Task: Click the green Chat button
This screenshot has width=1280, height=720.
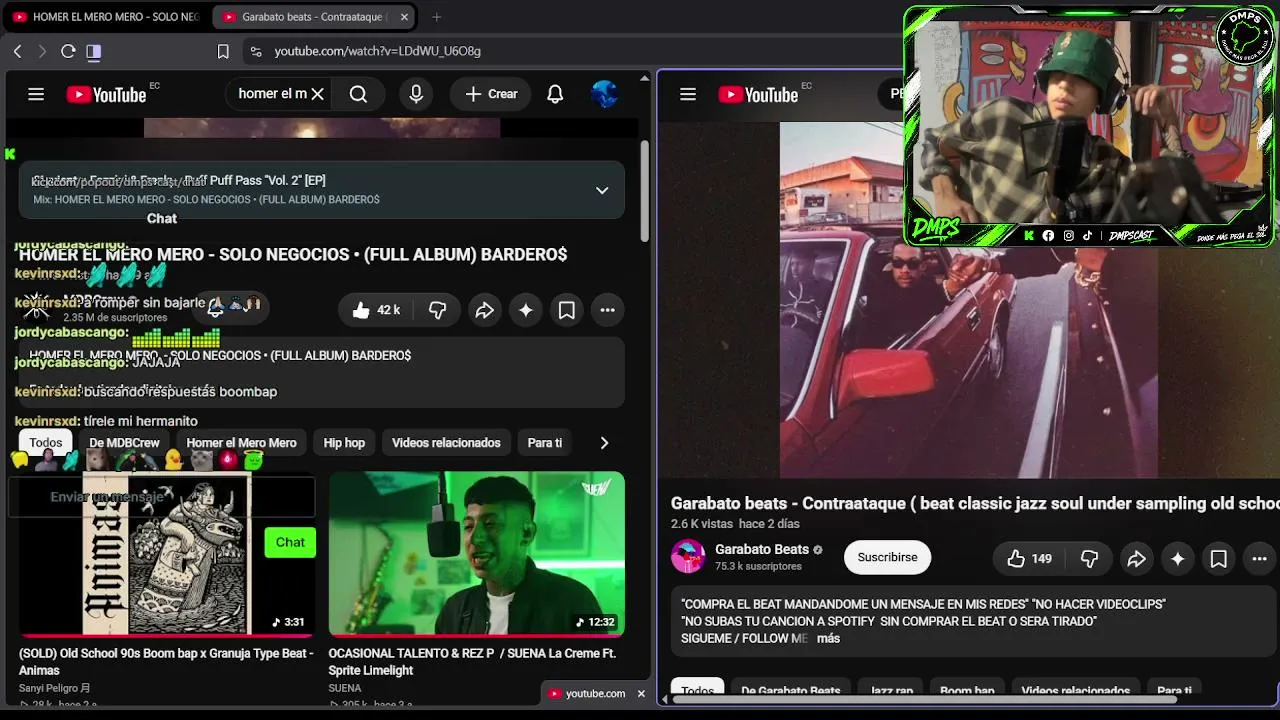Action: click(290, 542)
